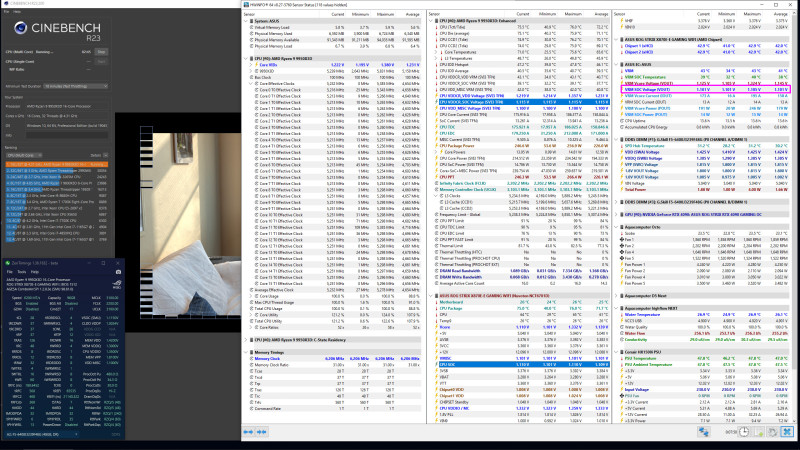Select the highlighted CPU SOC row under Nuvoton
Screen dimensions: 800x450
click(x=522, y=365)
